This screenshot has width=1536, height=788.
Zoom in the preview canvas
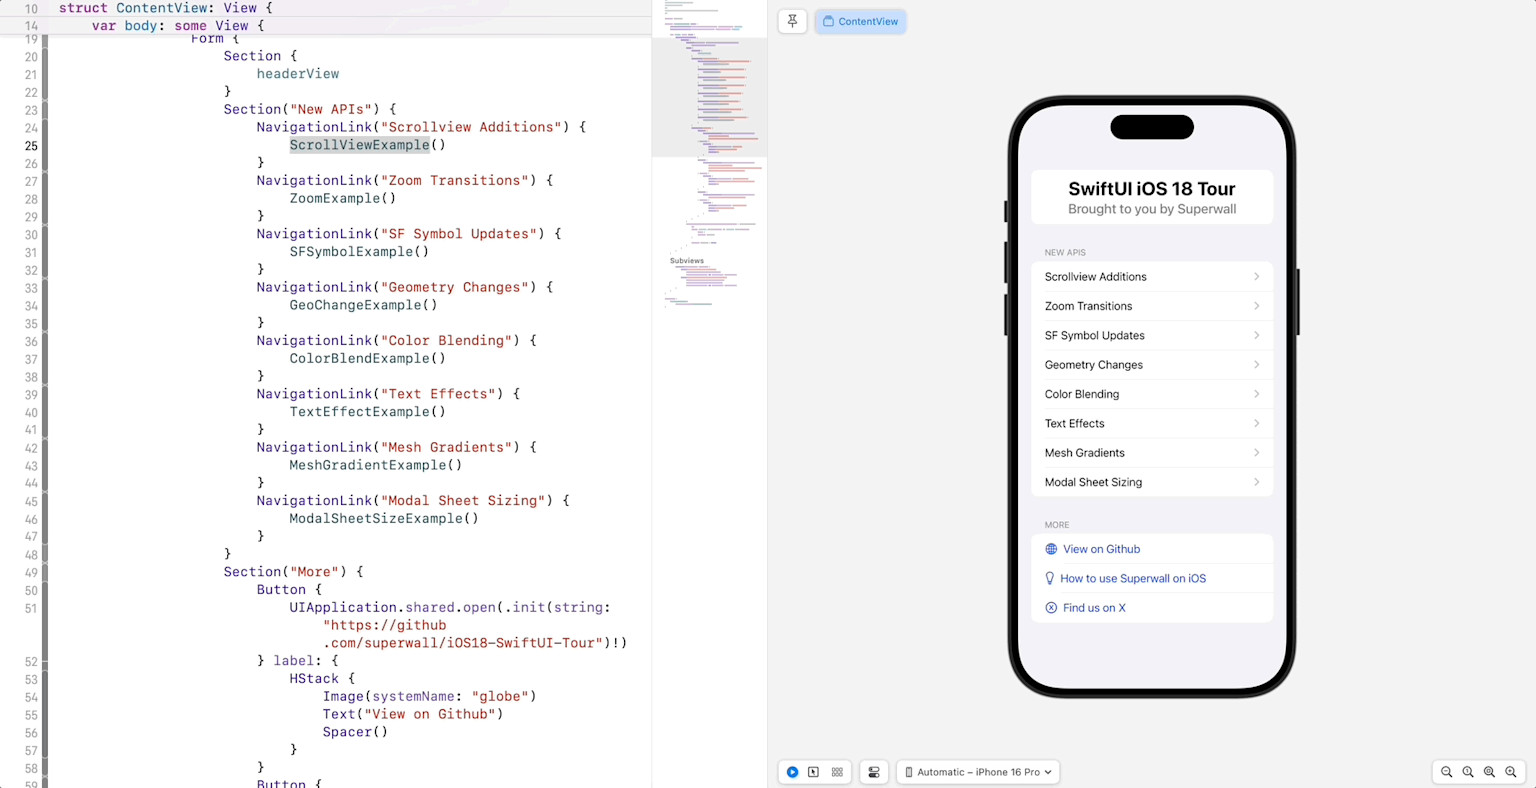click(1511, 772)
